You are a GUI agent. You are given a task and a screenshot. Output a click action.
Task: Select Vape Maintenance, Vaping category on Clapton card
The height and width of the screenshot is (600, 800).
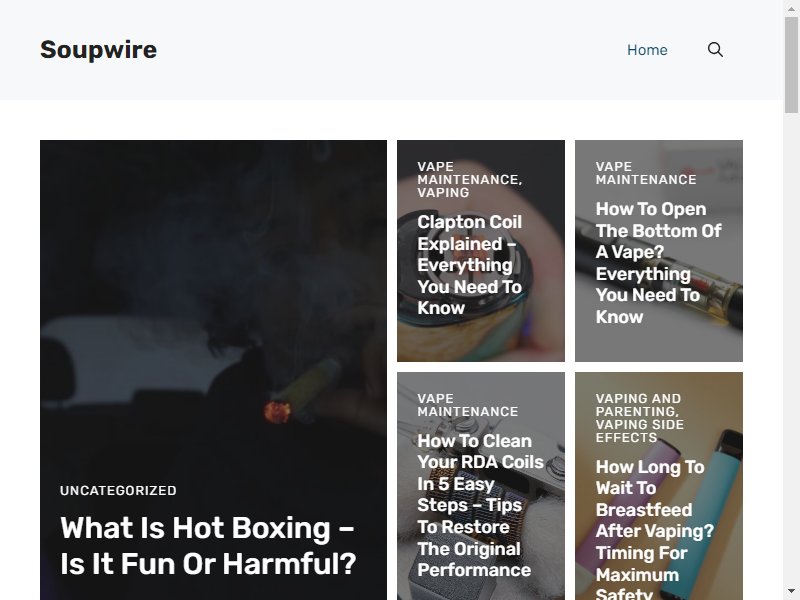pos(469,180)
